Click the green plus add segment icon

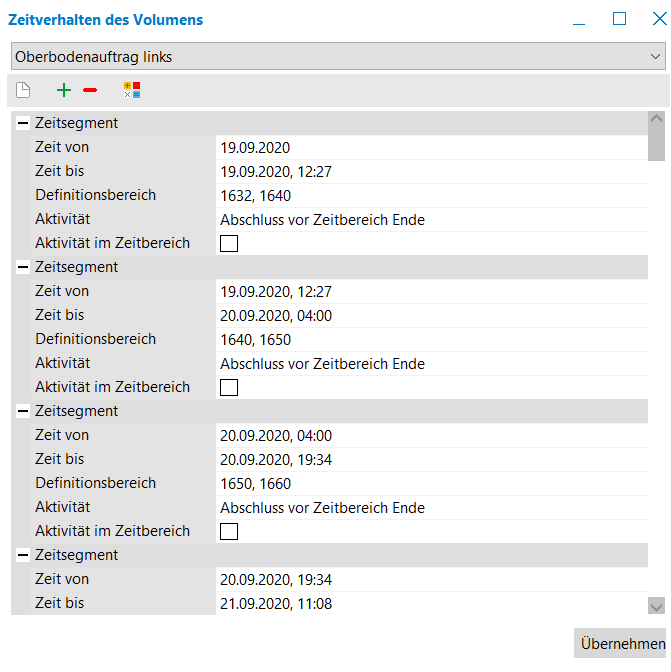coord(64,90)
